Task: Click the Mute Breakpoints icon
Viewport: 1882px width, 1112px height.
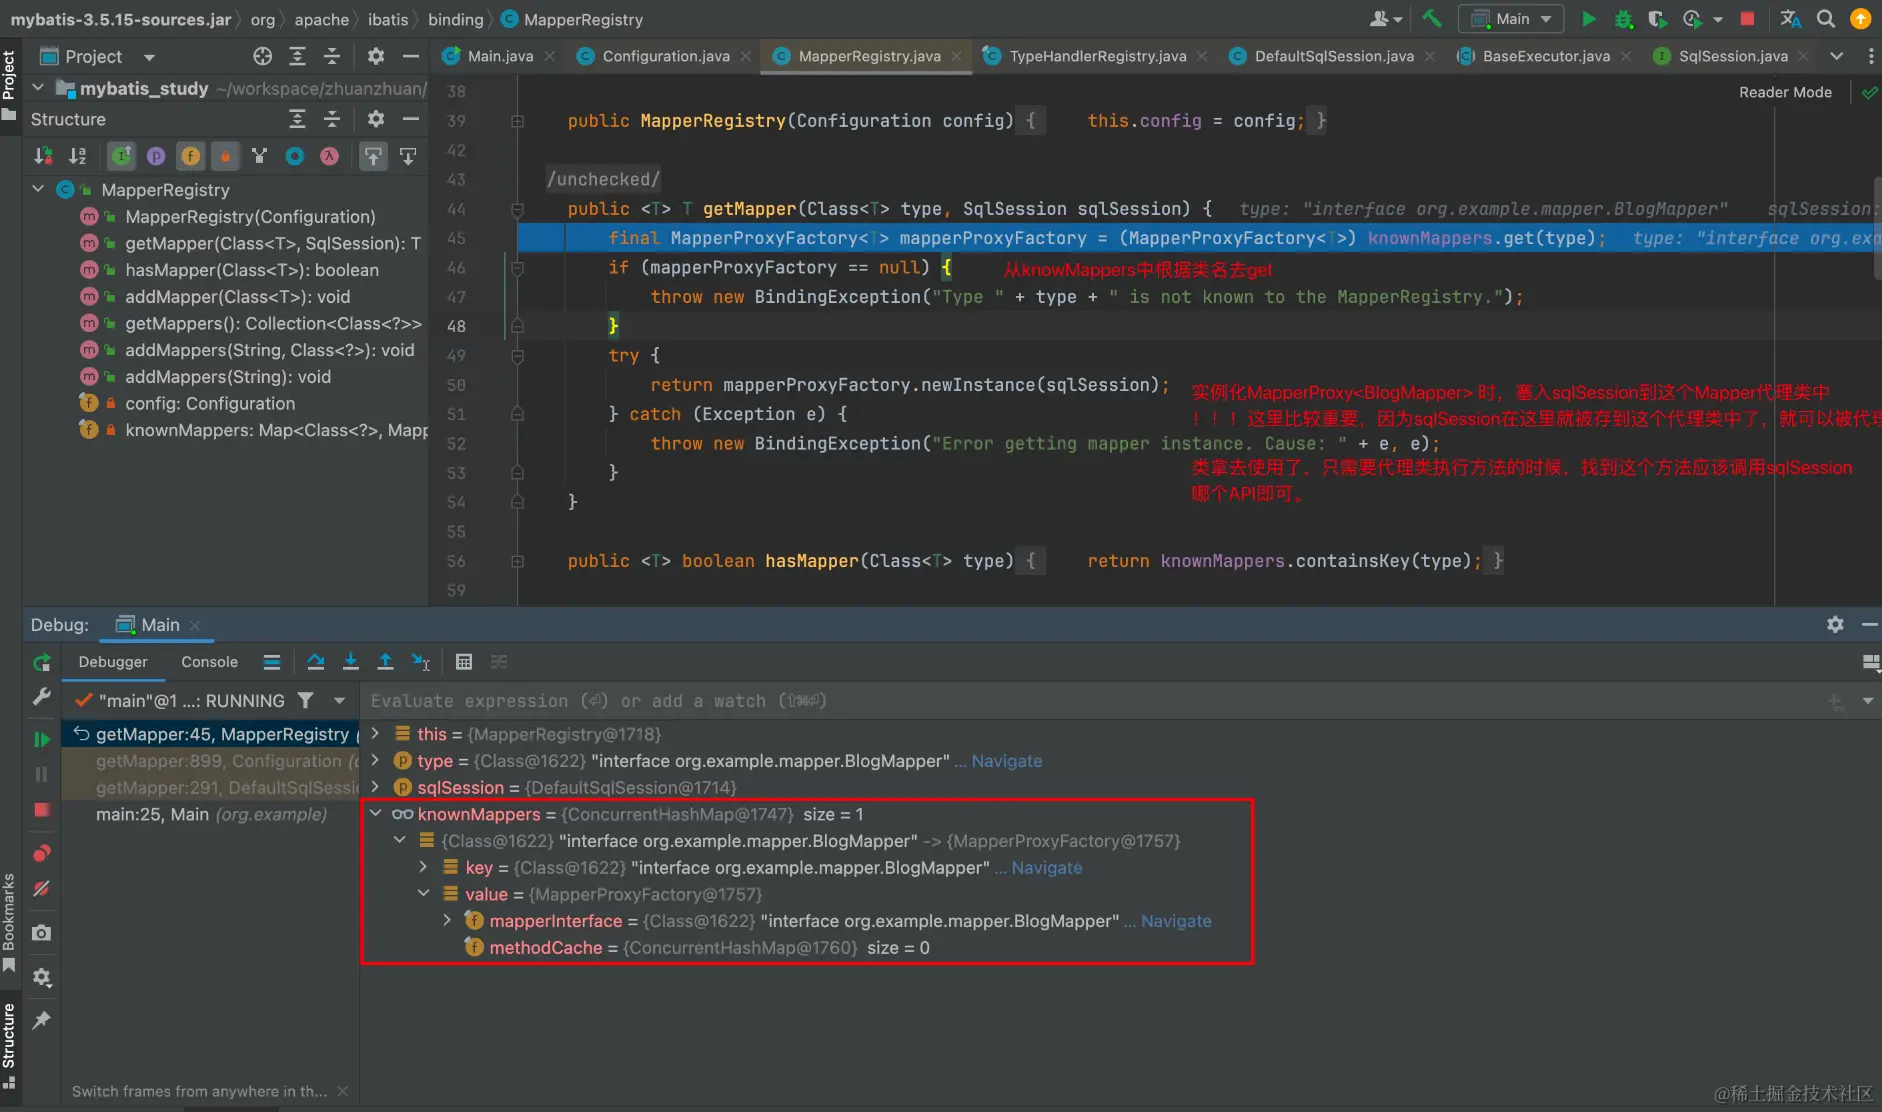Action: tap(41, 888)
